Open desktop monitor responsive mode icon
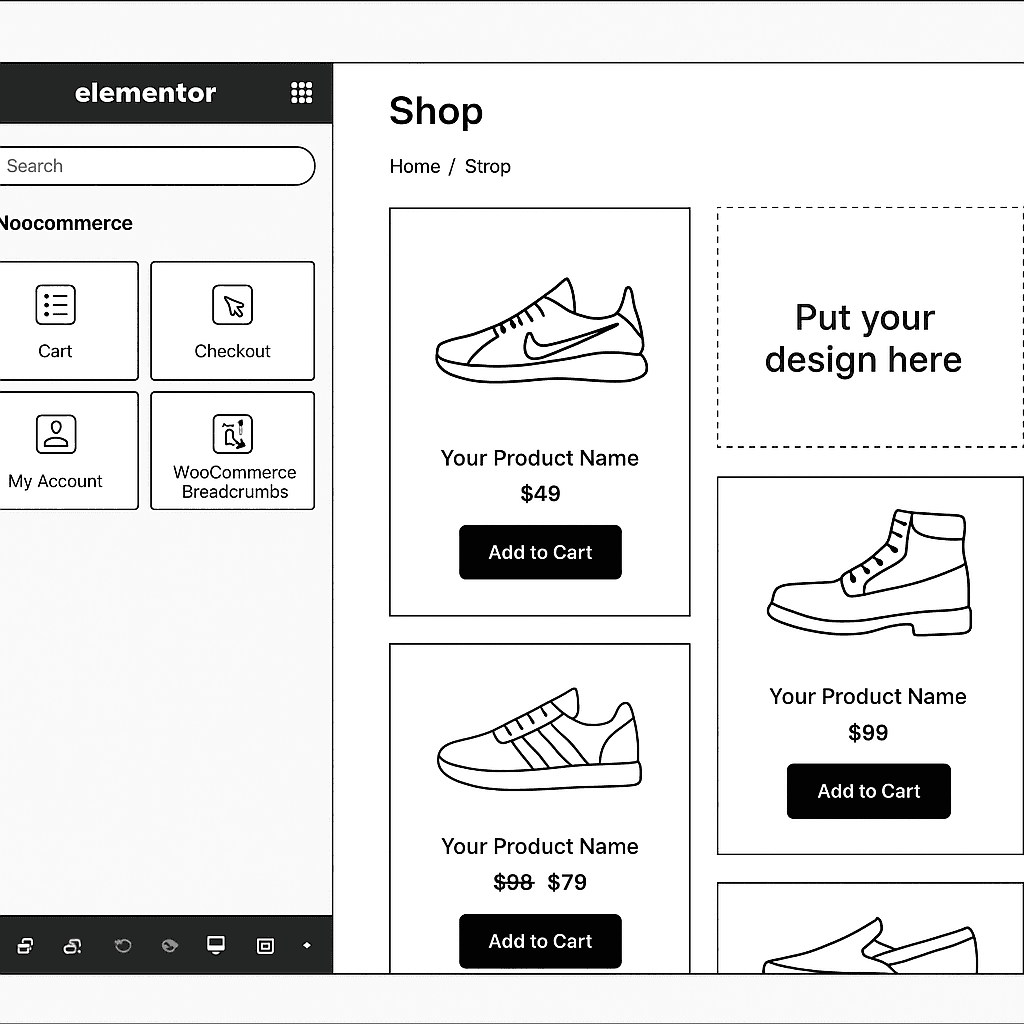Screen dimensions: 1024x1024 (216, 945)
